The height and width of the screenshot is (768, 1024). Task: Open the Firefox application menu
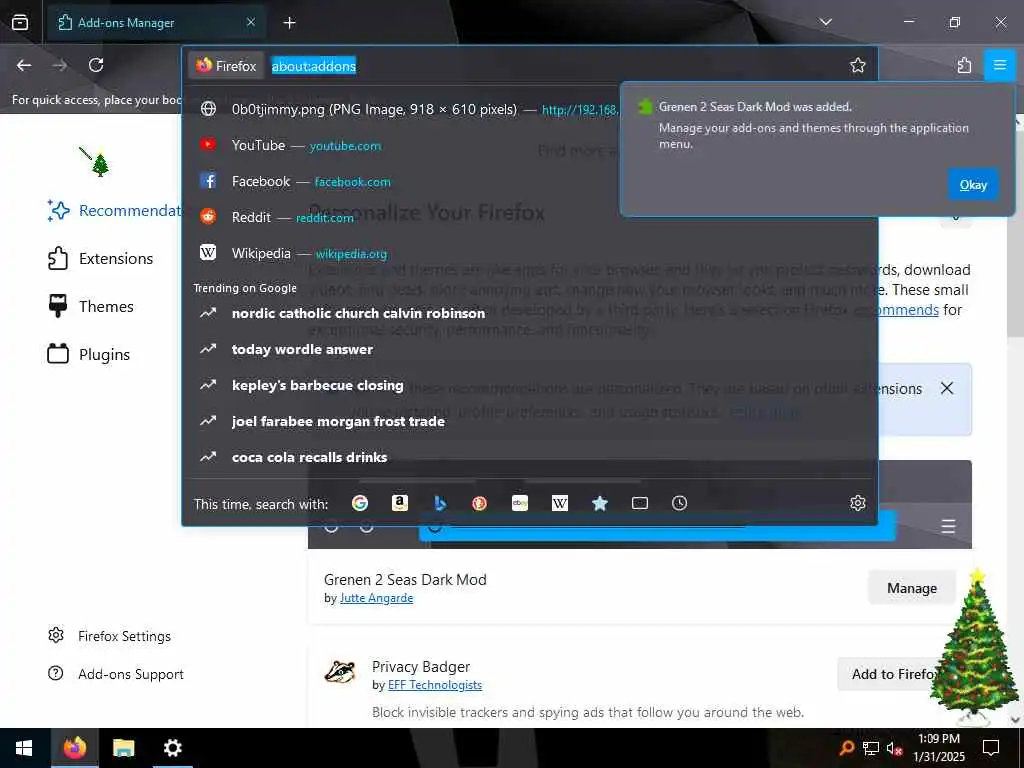pyautogui.click(x=999, y=65)
